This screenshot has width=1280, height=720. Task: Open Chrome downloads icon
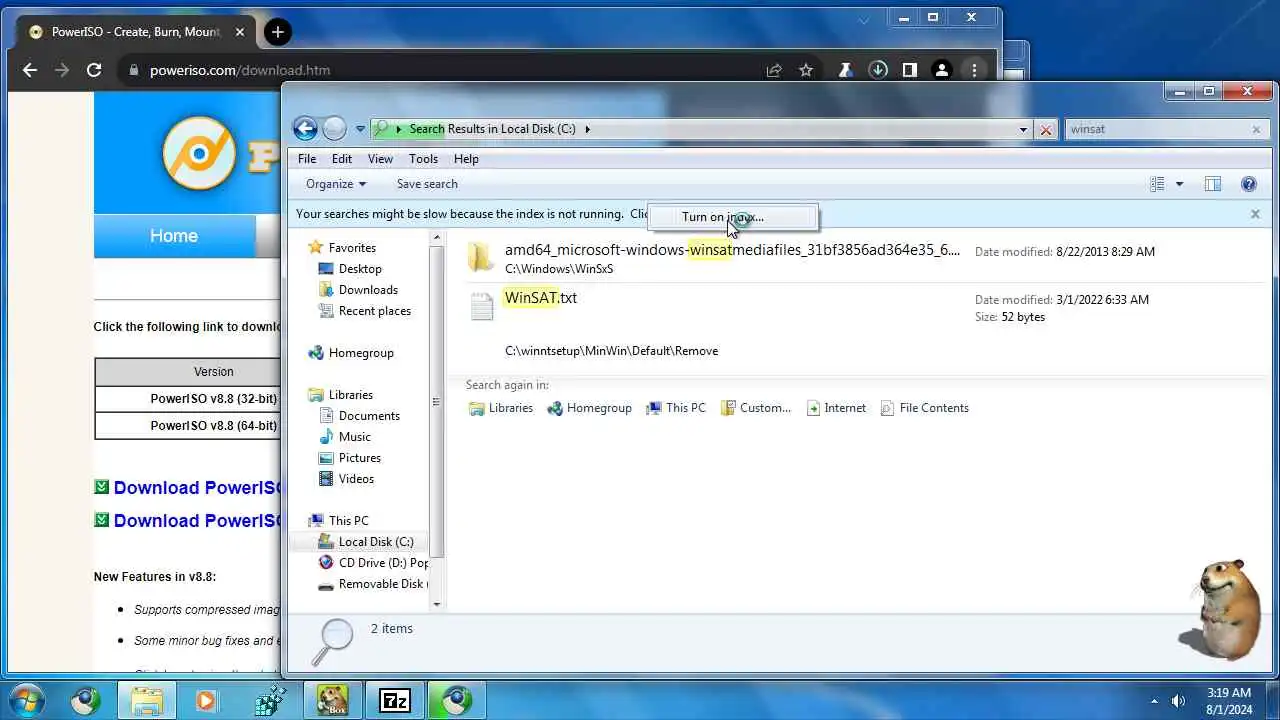(878, 70)
